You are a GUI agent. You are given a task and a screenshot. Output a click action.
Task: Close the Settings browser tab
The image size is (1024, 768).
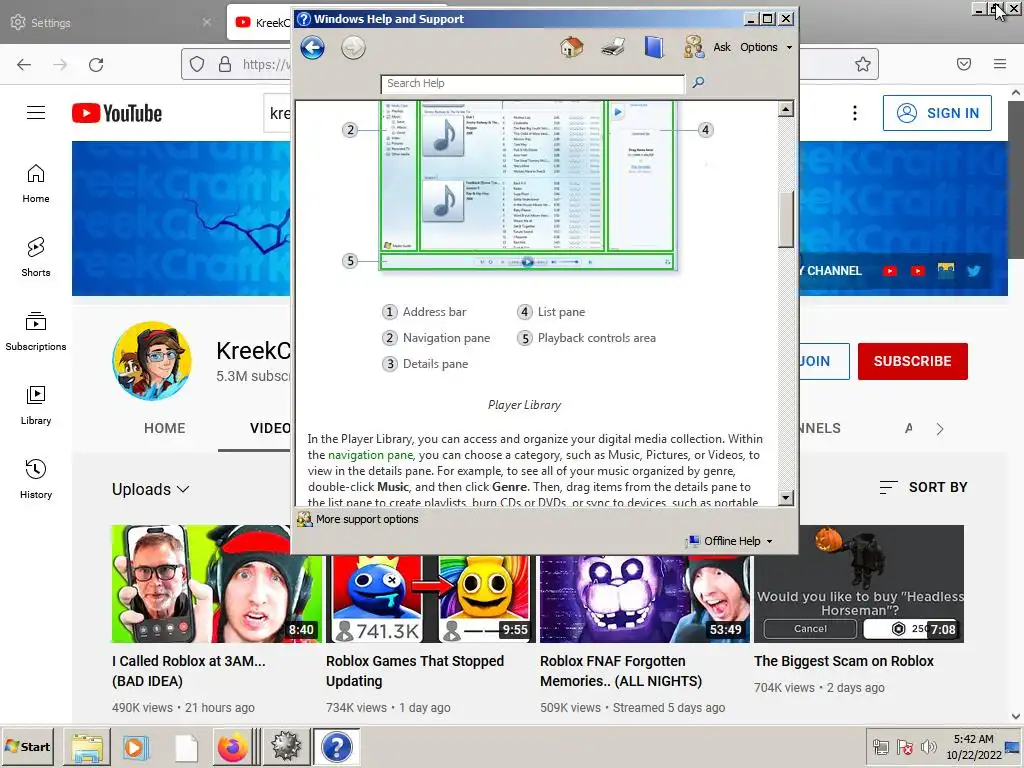207,22
